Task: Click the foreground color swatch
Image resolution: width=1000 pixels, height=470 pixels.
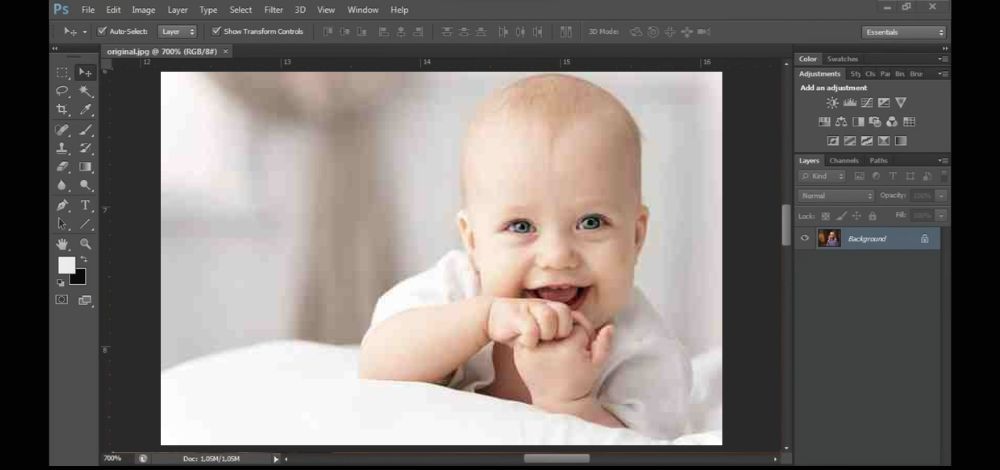Action: click(66, 265)
